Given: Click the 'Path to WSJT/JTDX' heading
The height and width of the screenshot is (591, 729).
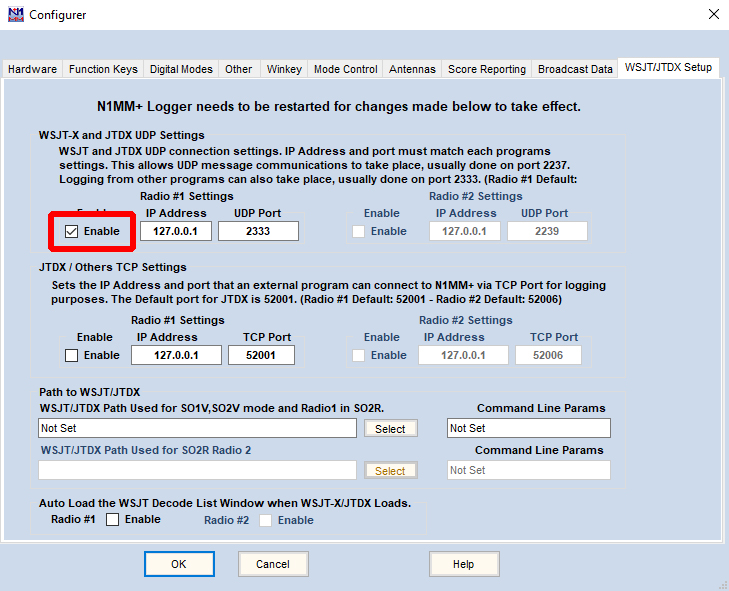Looking at the screenshot, I should pos(89,392).
